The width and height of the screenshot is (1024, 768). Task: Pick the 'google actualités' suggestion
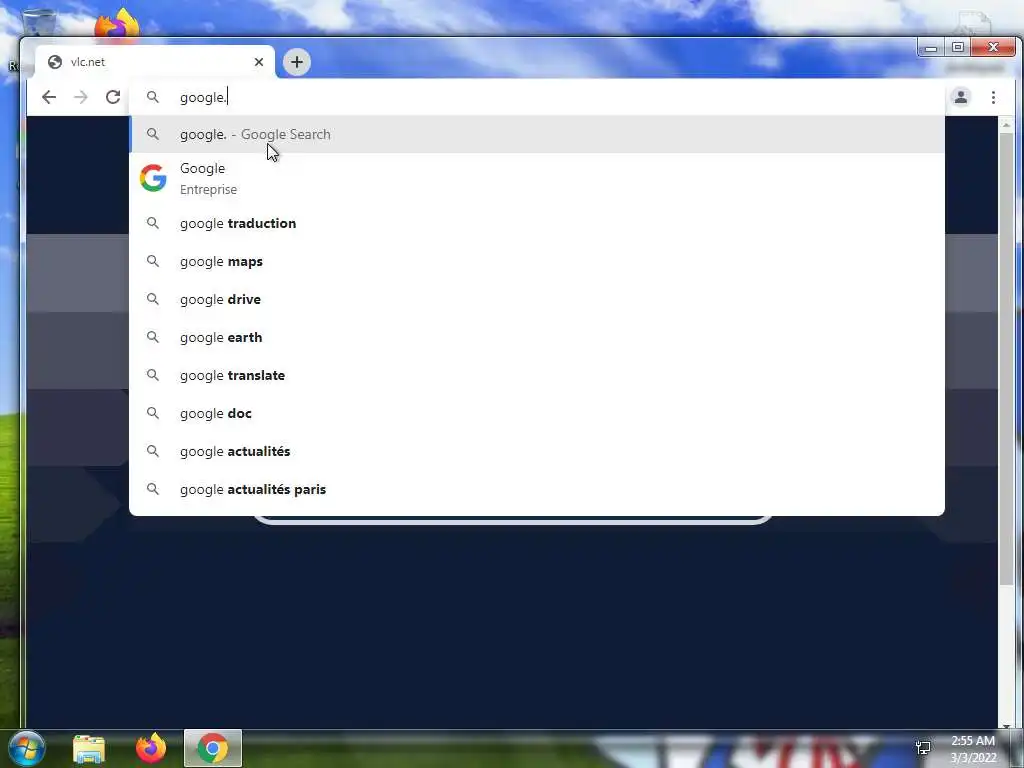537,451
